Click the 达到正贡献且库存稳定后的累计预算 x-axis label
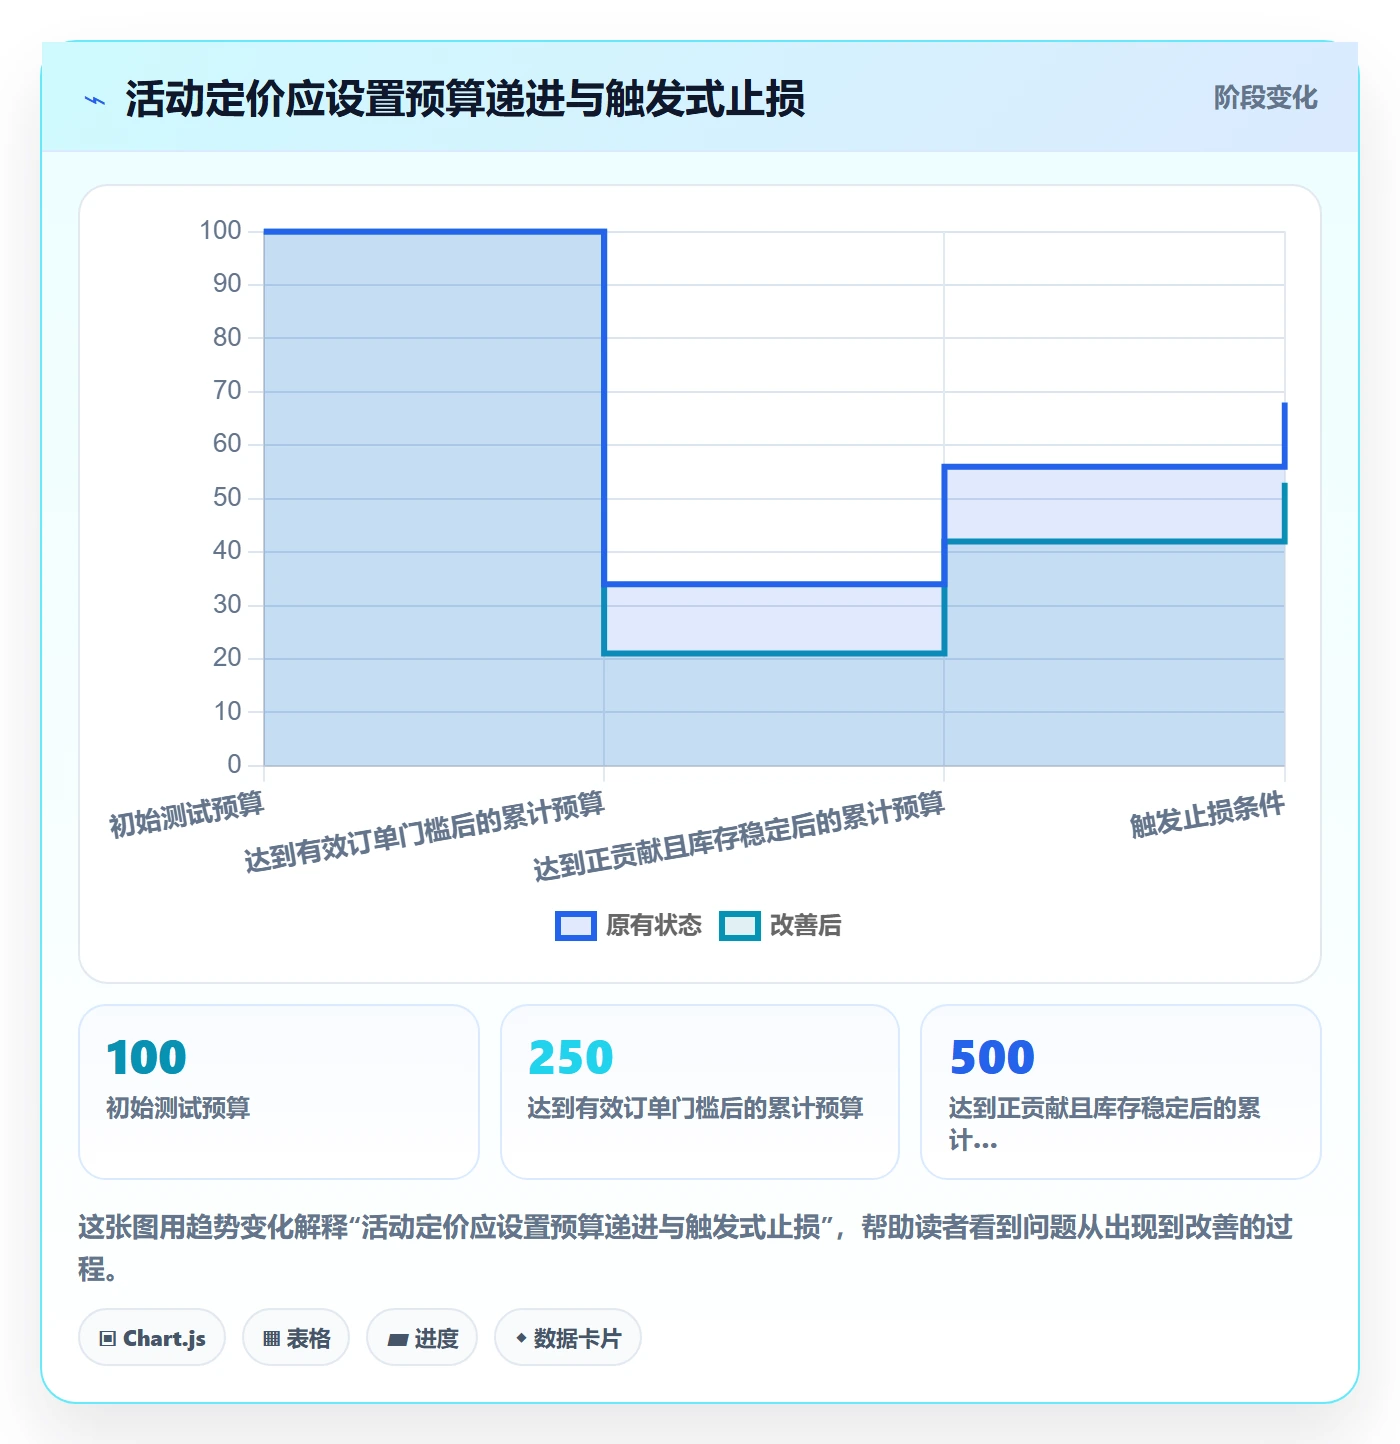 coord(739,836)
